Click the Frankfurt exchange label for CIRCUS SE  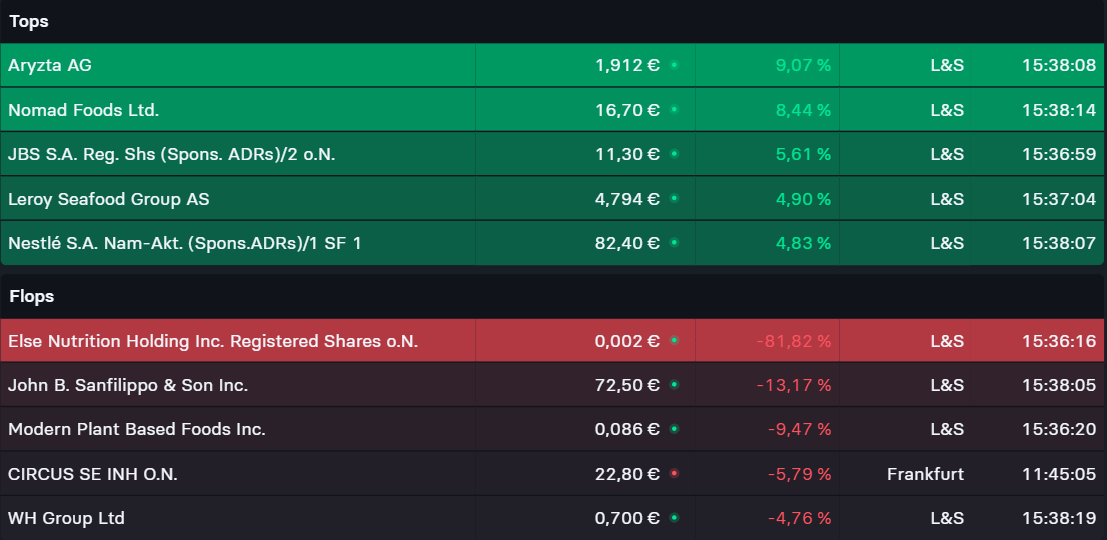click(925, 474)
